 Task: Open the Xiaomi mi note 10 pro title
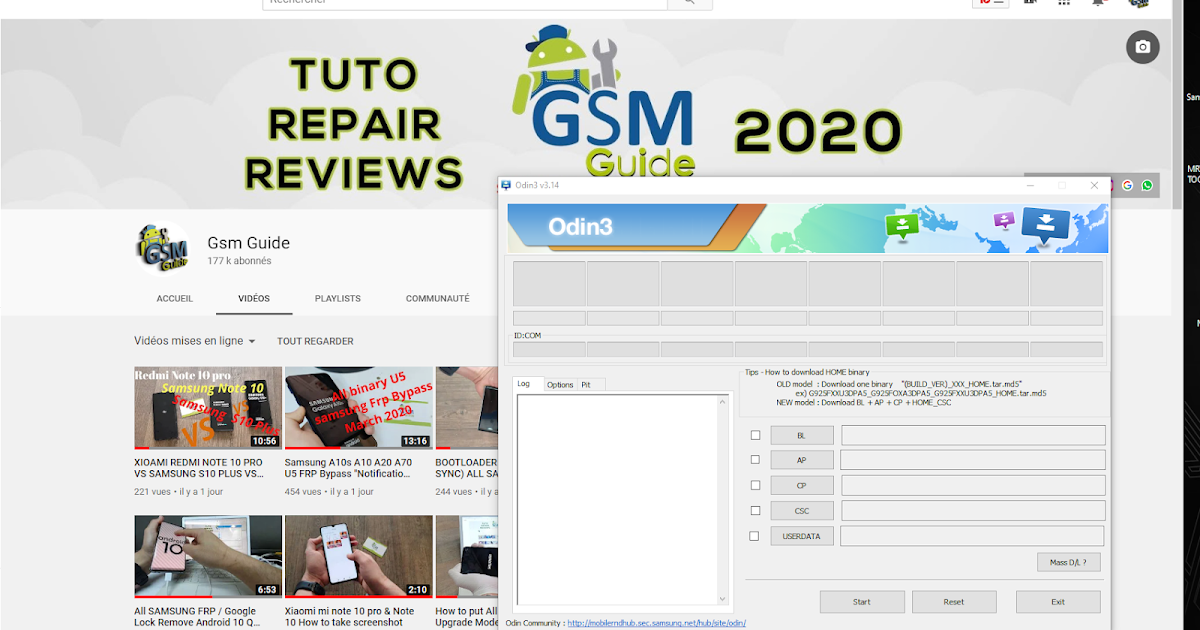pos(350,617)
